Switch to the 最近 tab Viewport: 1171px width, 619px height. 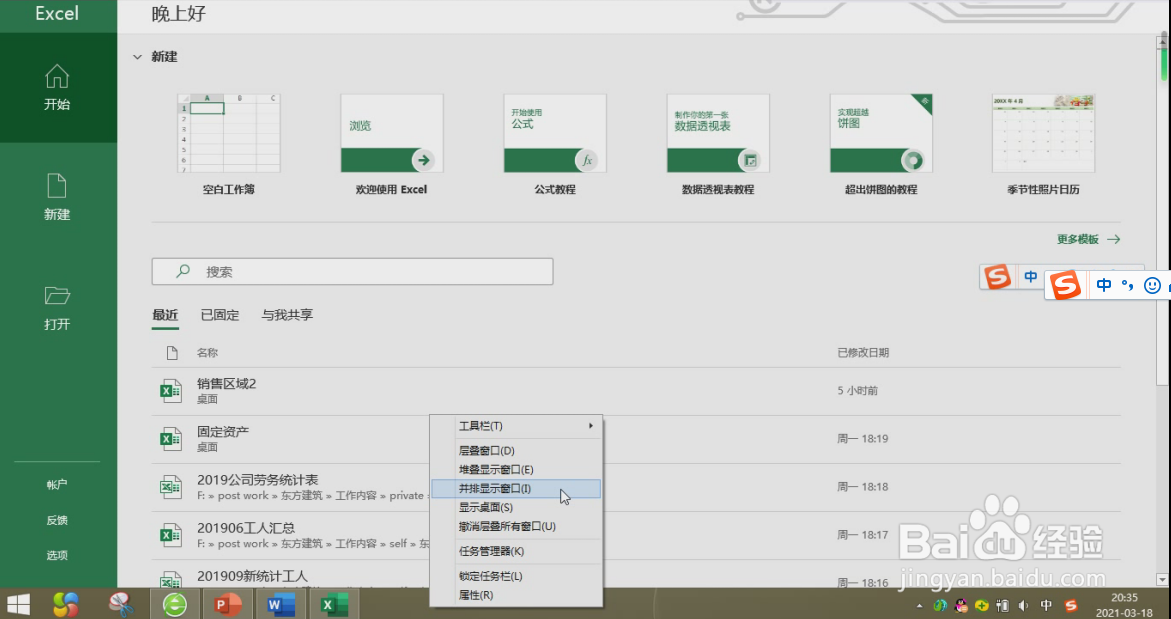tap(165, 315)
